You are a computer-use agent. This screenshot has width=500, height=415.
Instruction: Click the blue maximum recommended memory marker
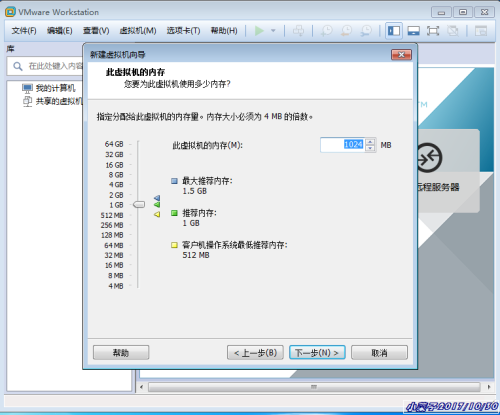(157, 198)
